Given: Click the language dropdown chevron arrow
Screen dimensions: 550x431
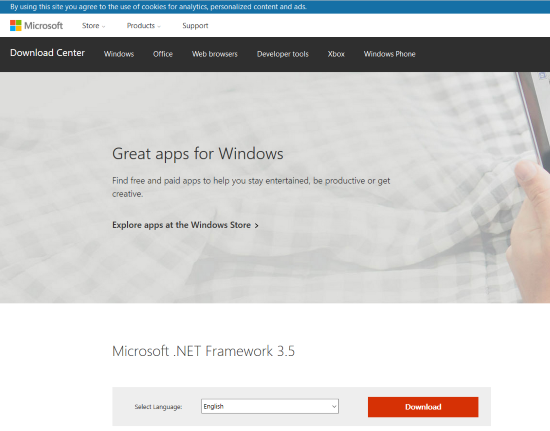Looking at the screenshot, I should 334,407.
